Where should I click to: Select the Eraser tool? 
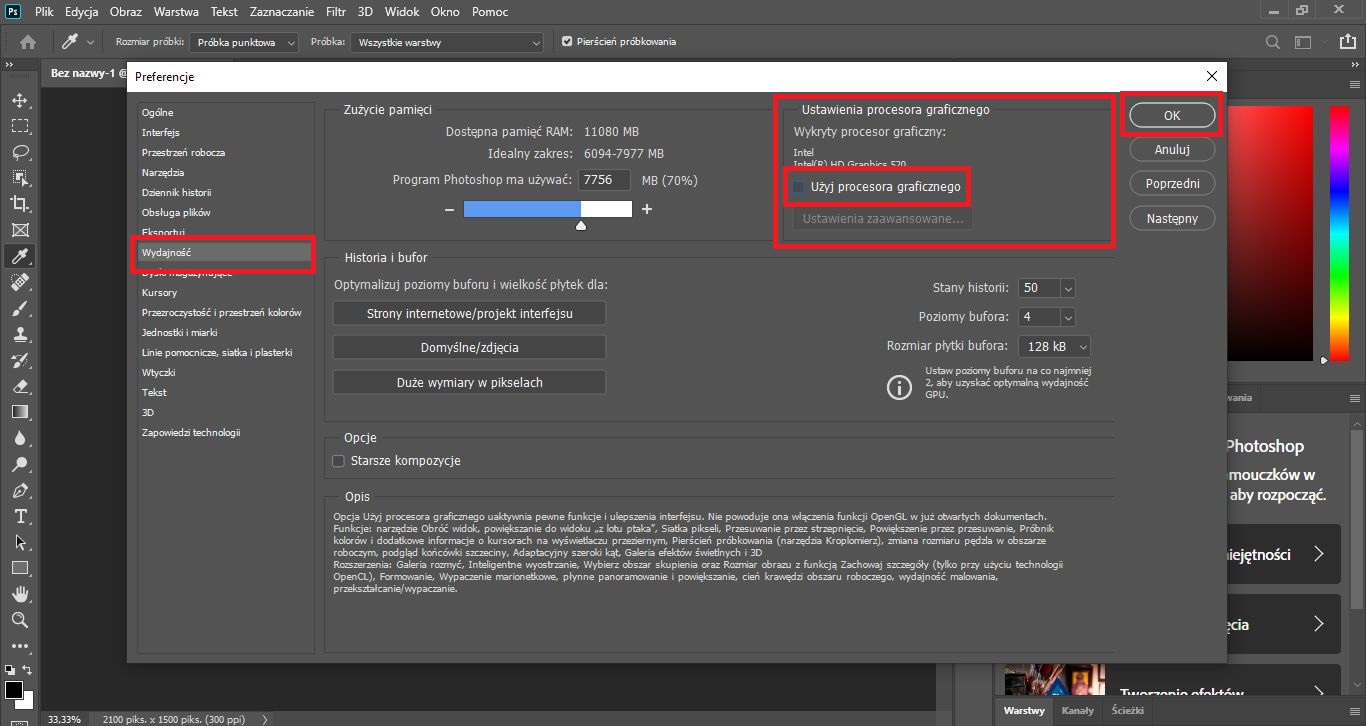point(19,386)
